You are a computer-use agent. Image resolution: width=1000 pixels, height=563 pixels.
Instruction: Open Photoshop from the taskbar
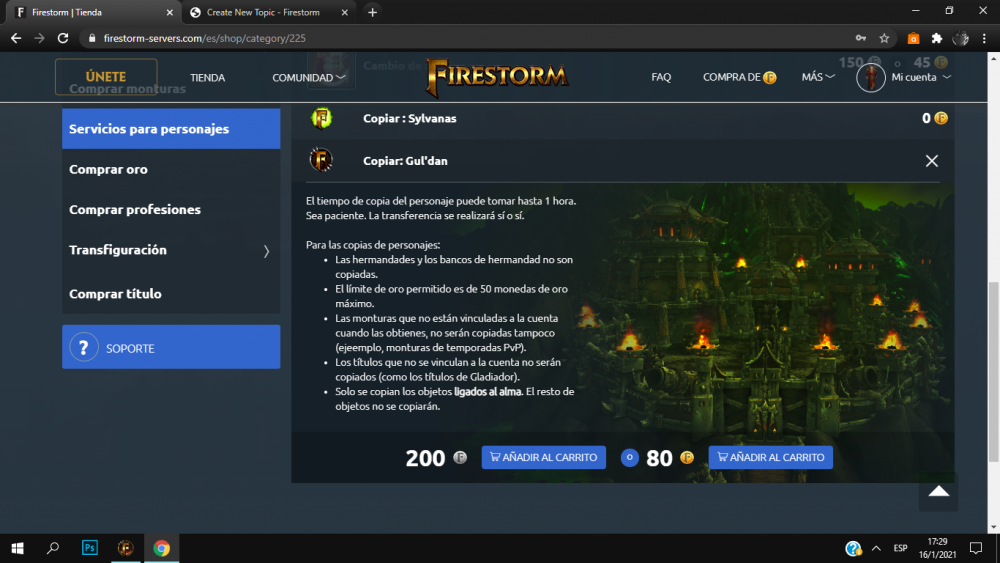[x=90, y=548]
